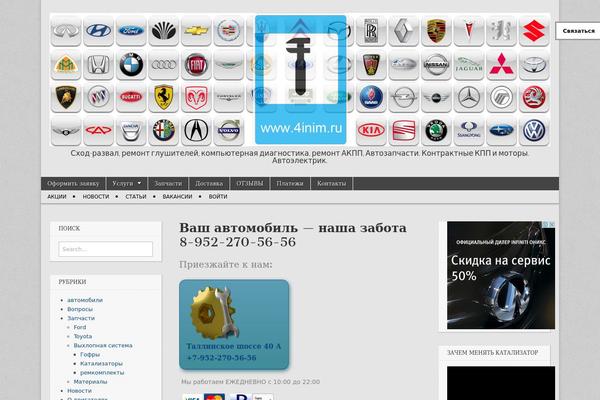Click the Cadillac logo icon
Viewport: 600px width, 400px height.
coord(228,31)
